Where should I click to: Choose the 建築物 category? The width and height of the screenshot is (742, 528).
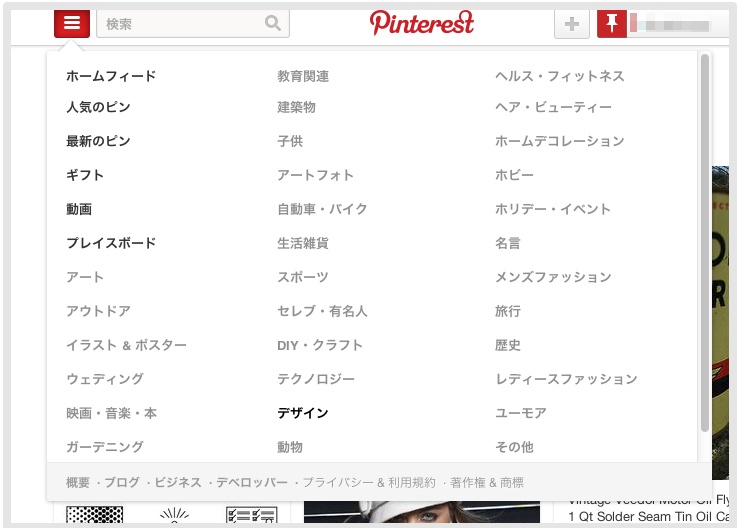tap(297, 107)
